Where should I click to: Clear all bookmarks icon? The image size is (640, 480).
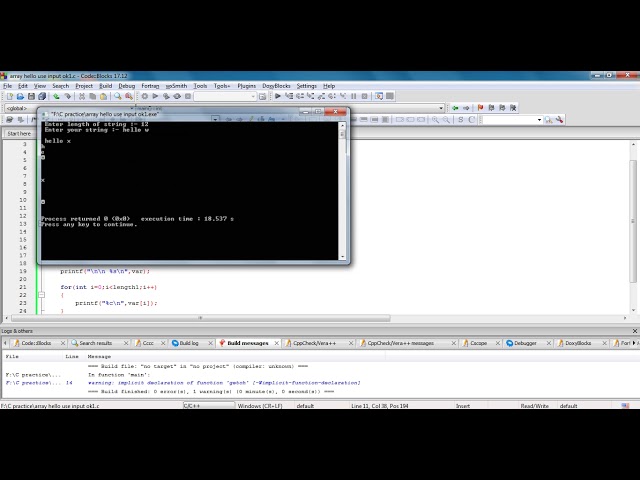click(x=513, y=108)
